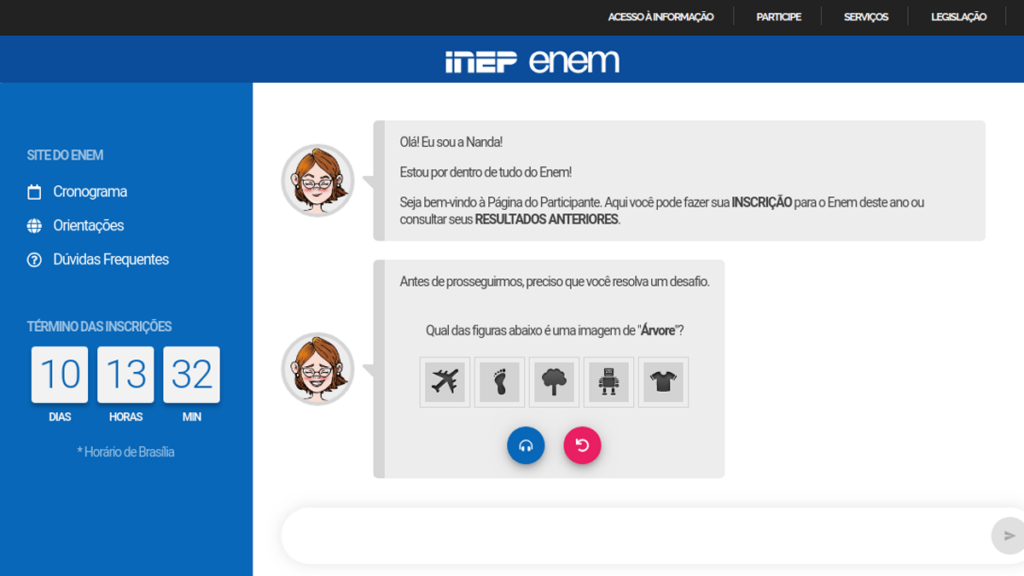This screenshot has width=1024, height=576.
Task: Click the bold word 'INSCRIÇÃO' in the message
Action: point(761,202)
